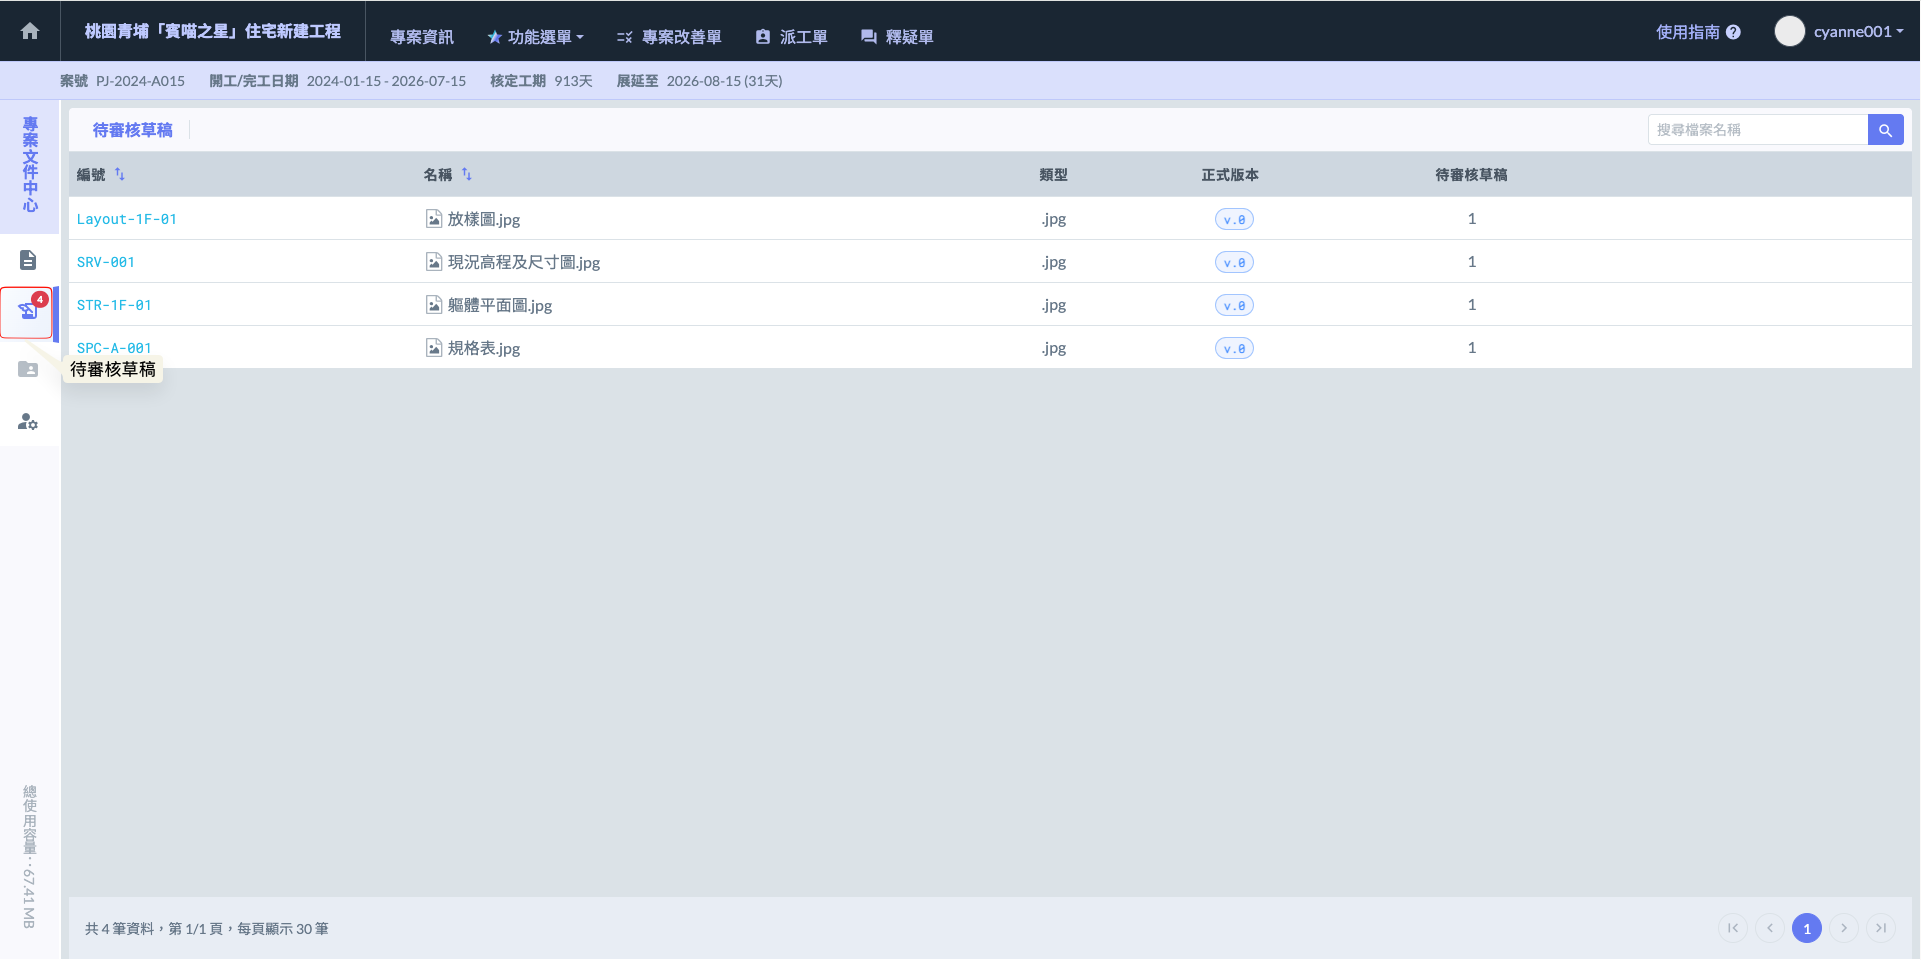Open the 釋疑單 menu item
Viewport: 1921px width, 960px height.
tap(897, 37)
